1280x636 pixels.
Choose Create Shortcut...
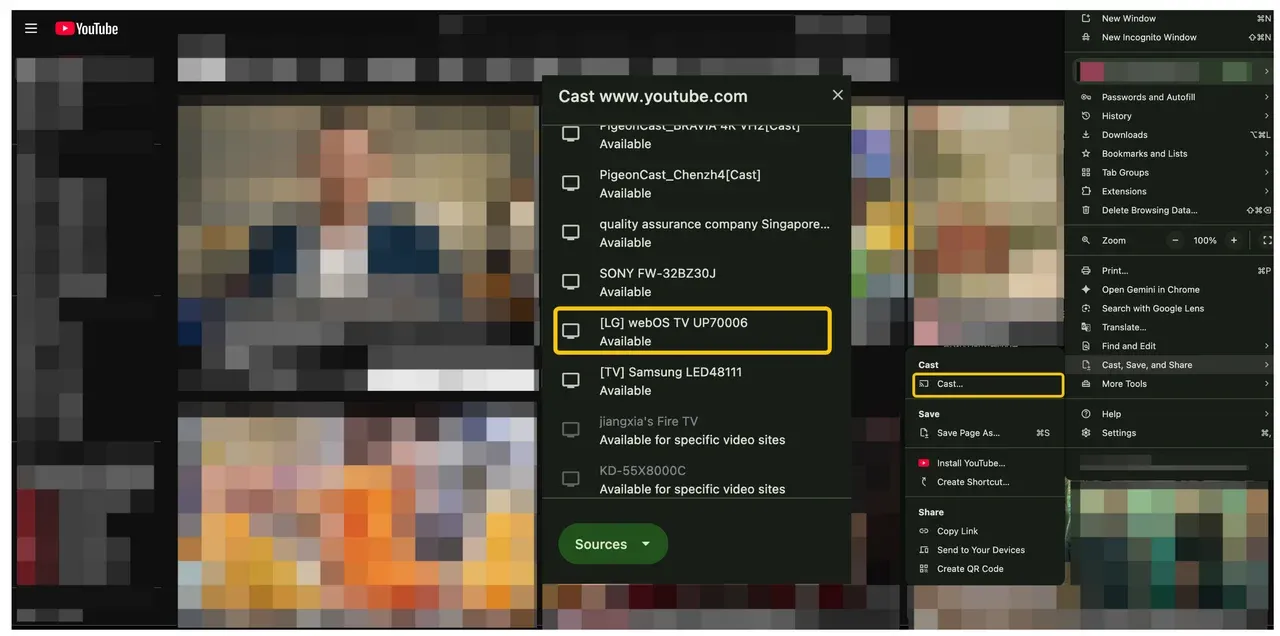(x=985, y=482)
